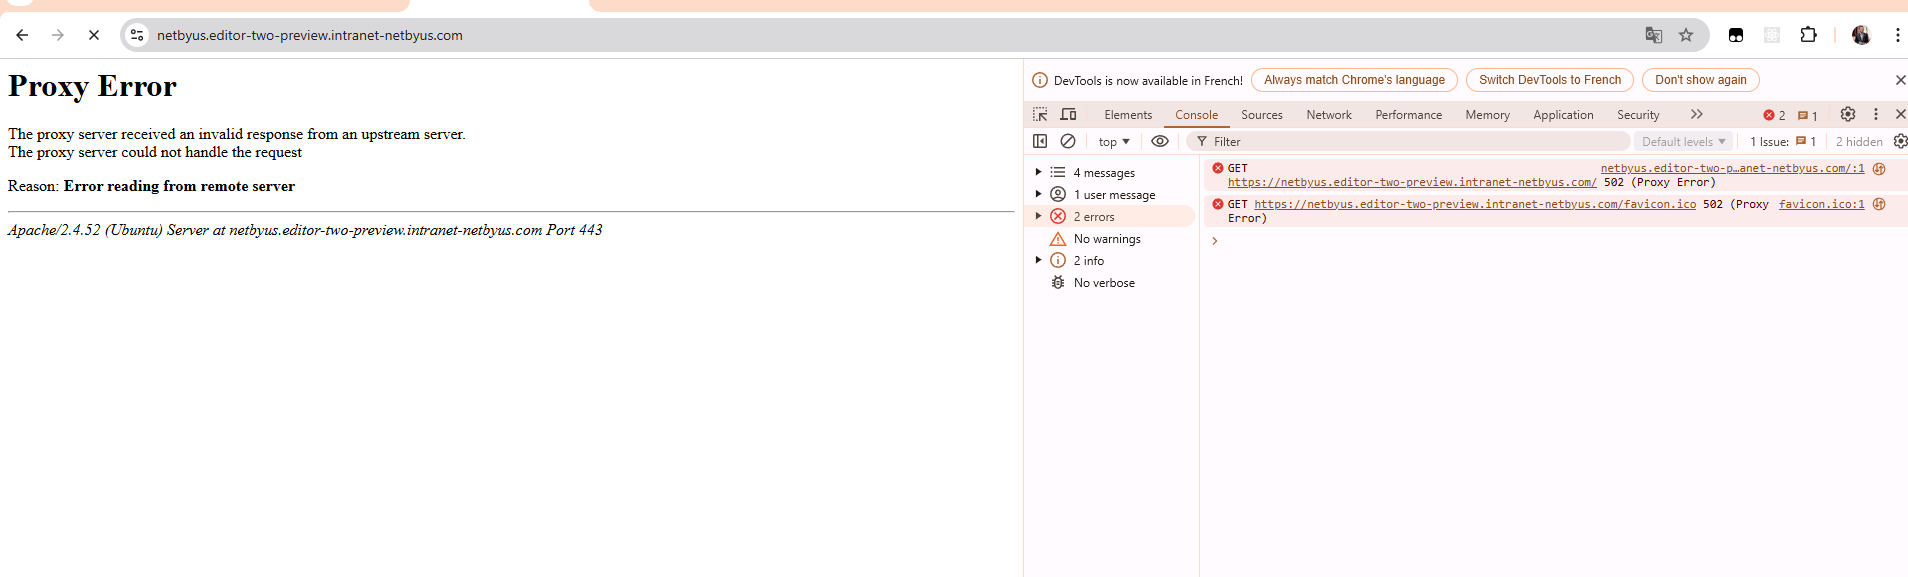Switch to the Network tab
The height and width of the screenshot is (577, 1908).
(x=1329, y=115)
